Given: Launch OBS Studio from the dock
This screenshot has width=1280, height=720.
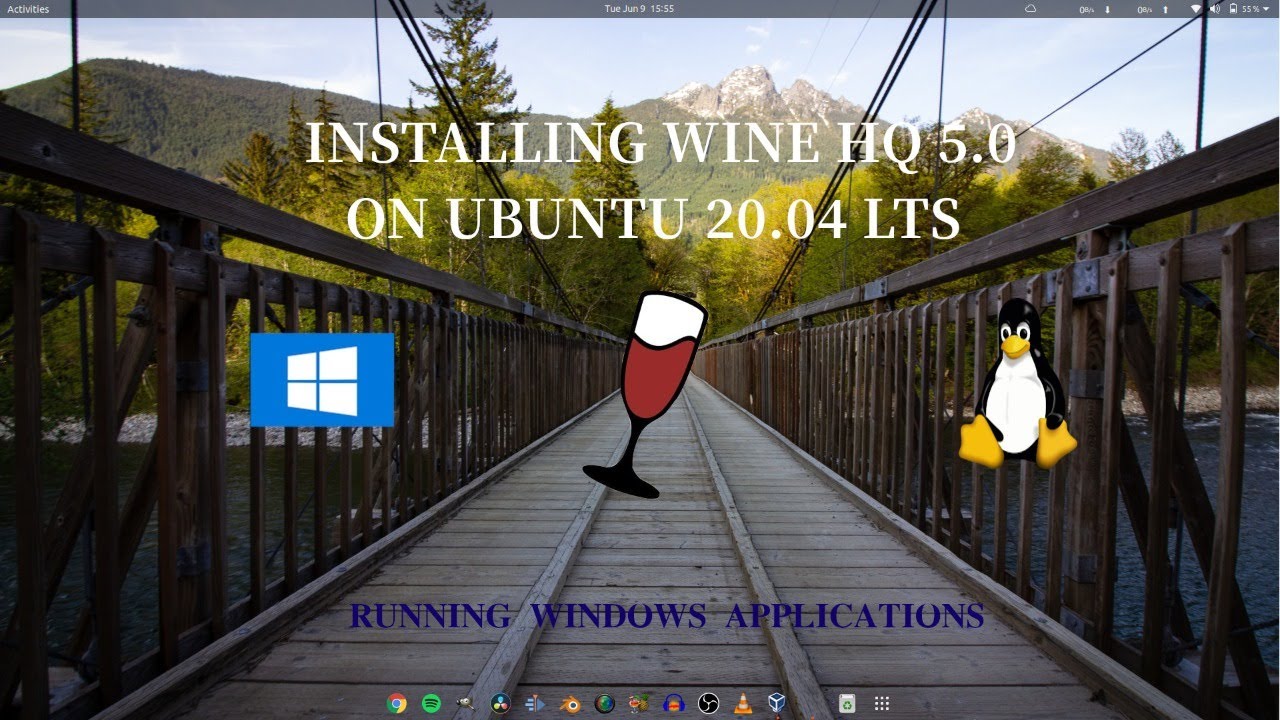Looking at the screenshot, I should [708, 703].
